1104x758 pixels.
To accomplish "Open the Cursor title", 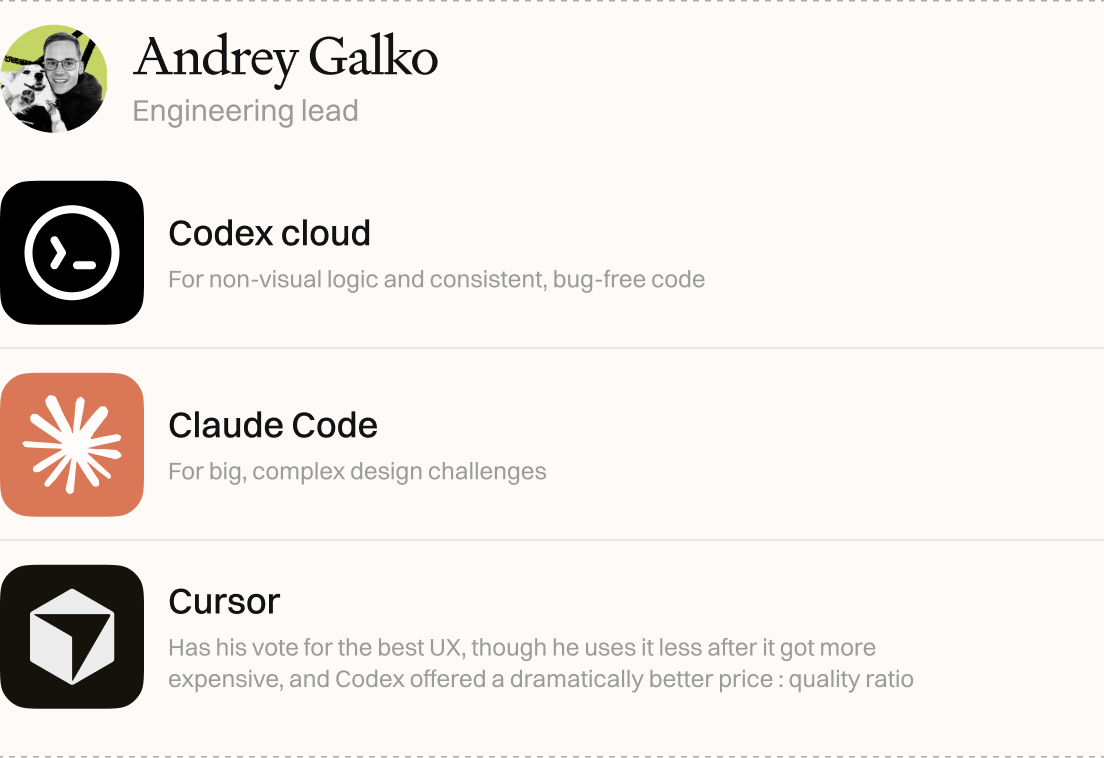I will click(224, 601).
